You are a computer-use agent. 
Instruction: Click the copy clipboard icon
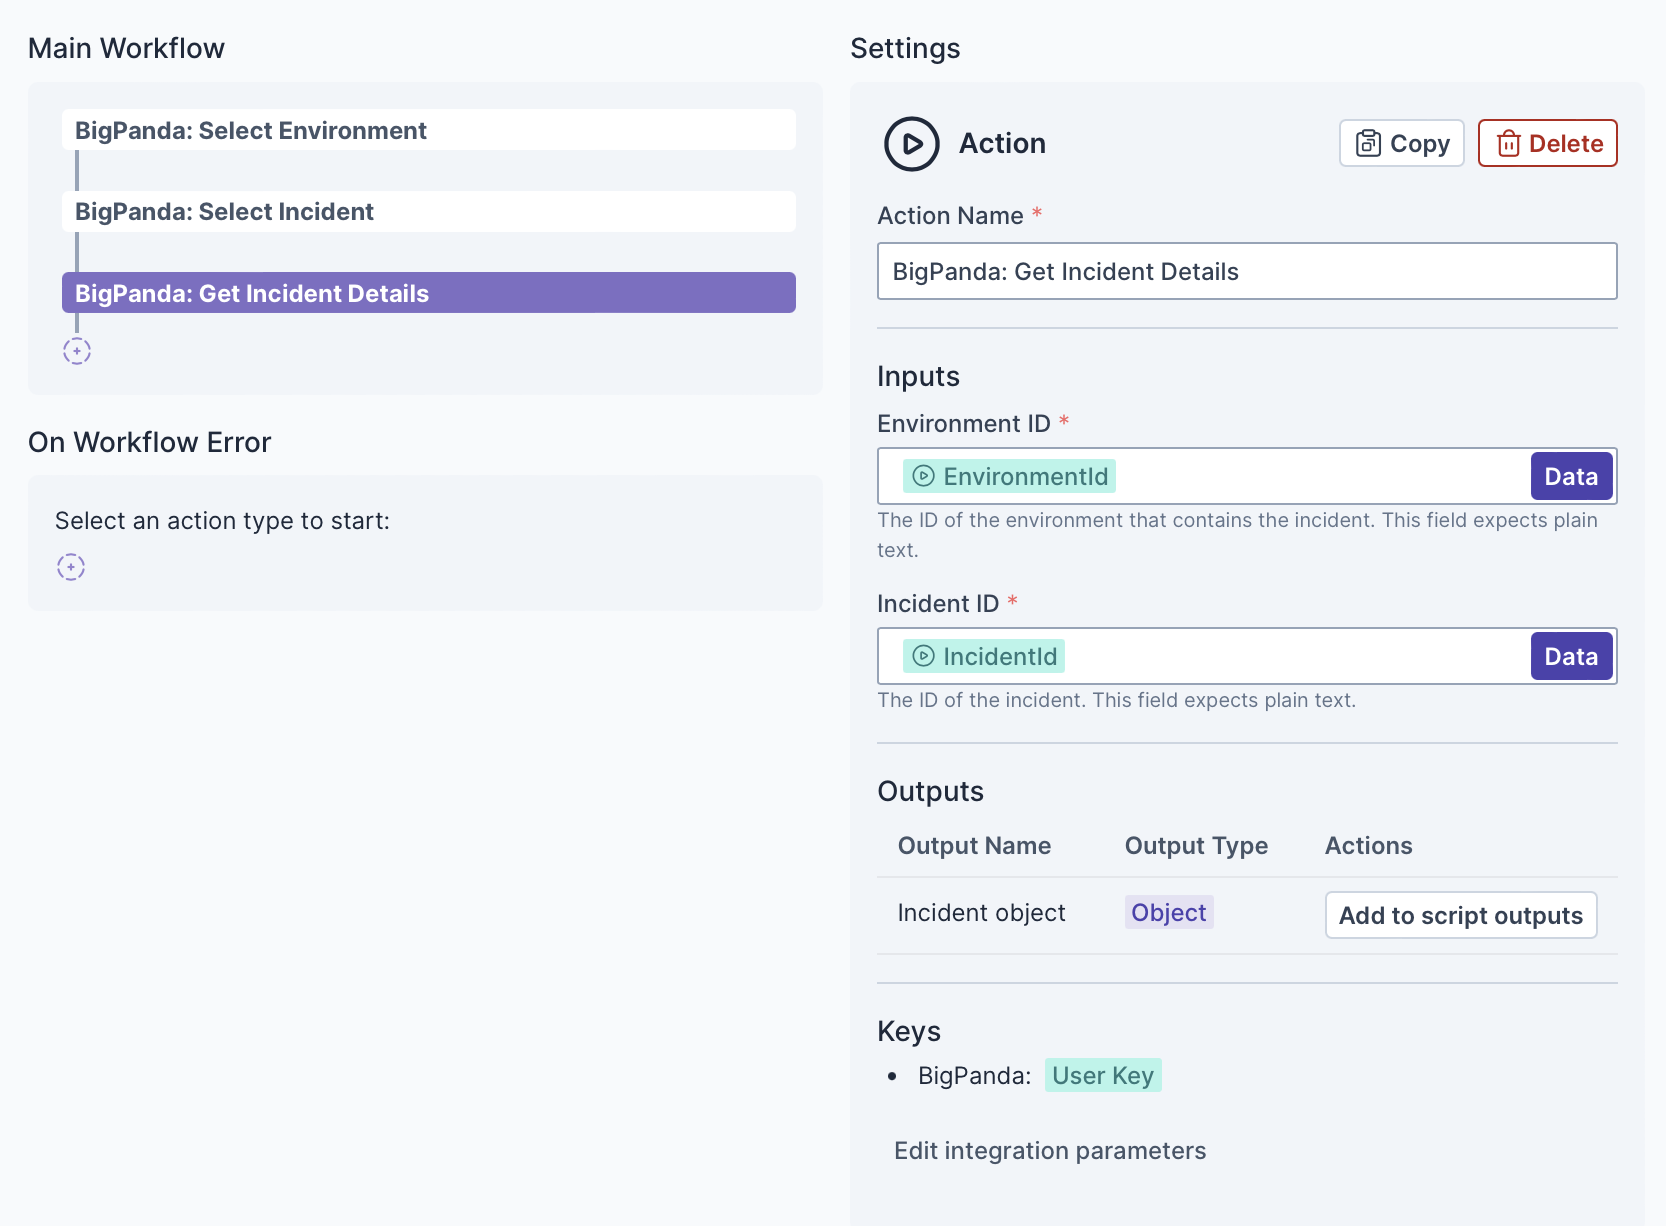tap(1367, 144)
